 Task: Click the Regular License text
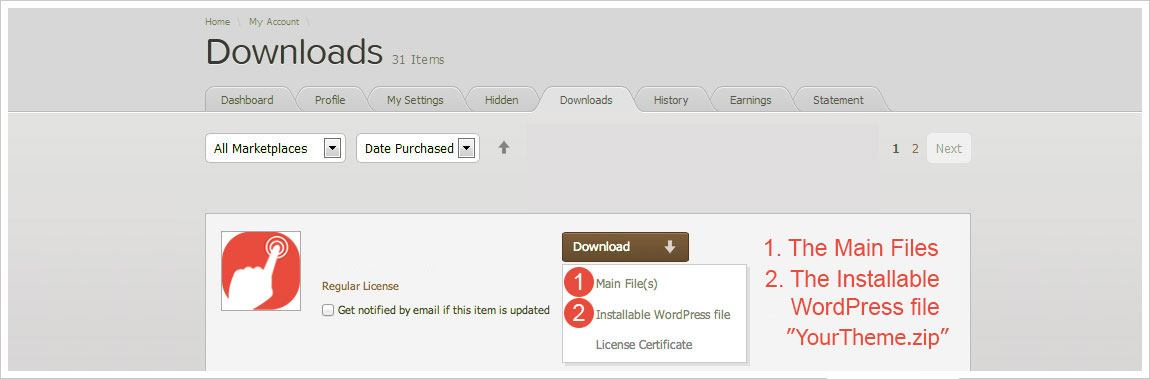click(360, 287)
